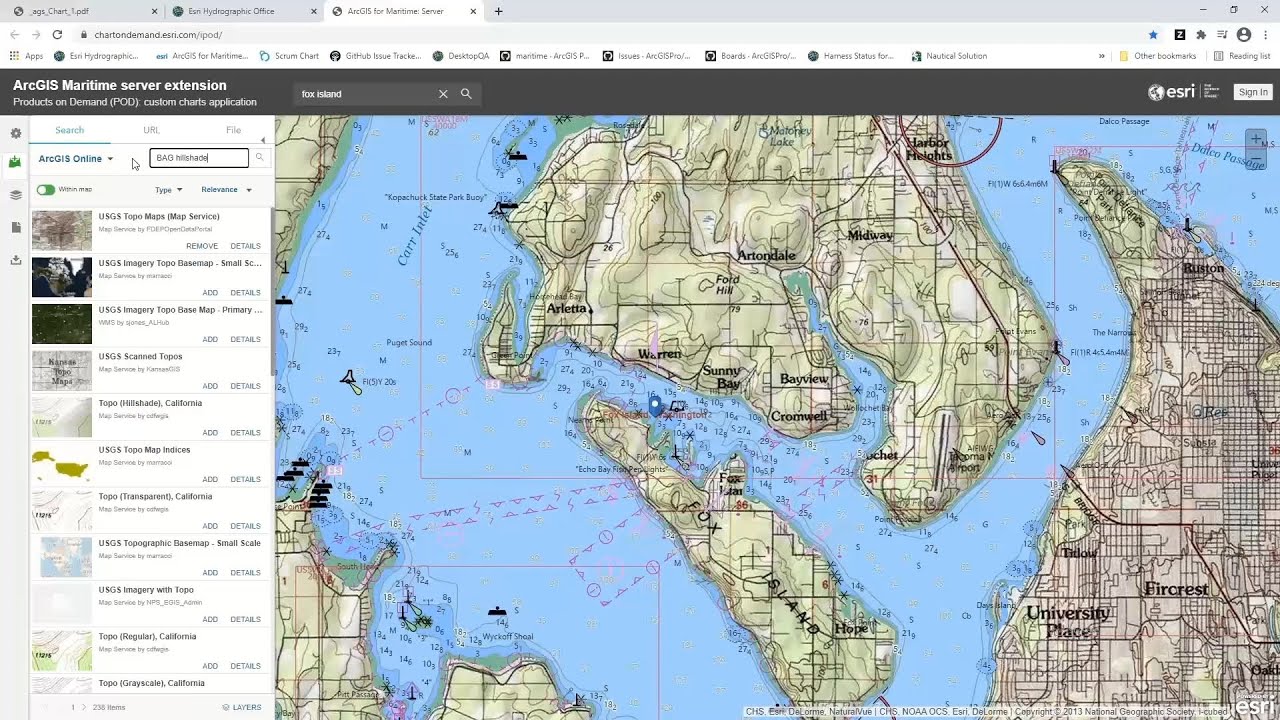Reload the page
This screenshot has width=1280, height=720.
pyautogui.click(x=57, y=35)
